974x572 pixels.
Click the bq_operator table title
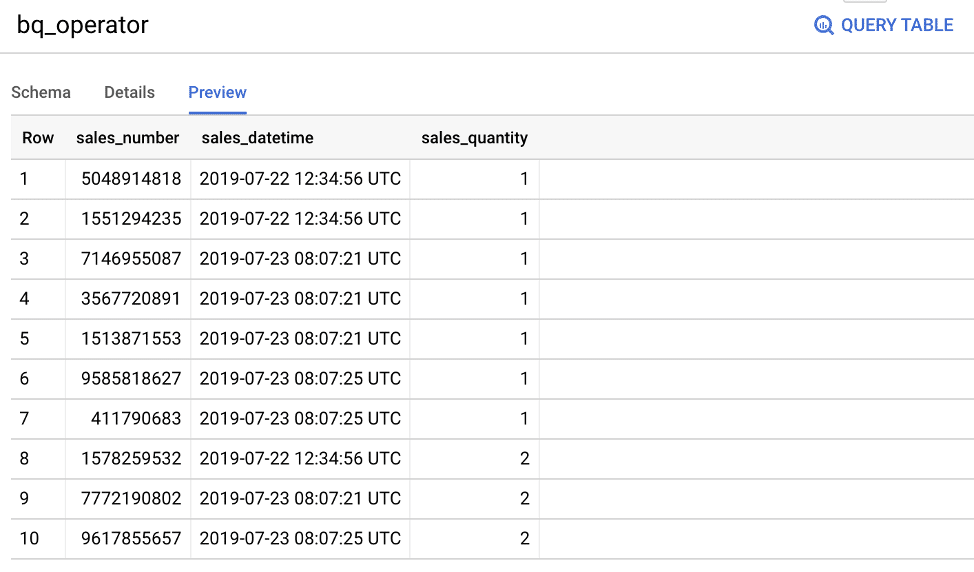[x=83, y=25]
